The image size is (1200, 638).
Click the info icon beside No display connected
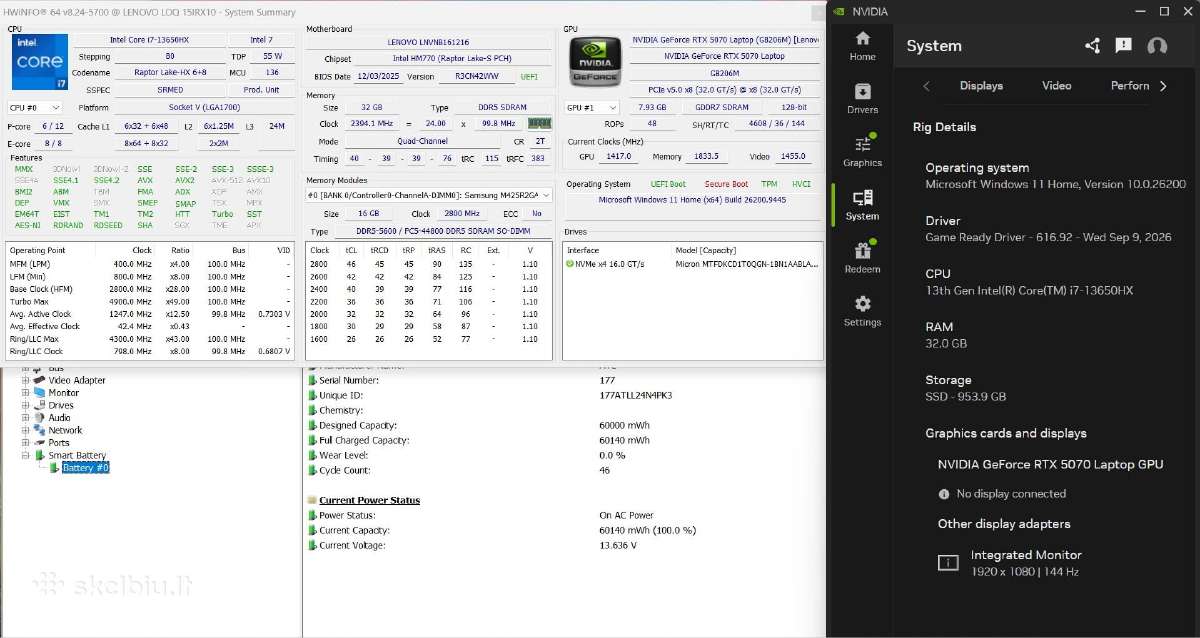[x=944, y=494]
